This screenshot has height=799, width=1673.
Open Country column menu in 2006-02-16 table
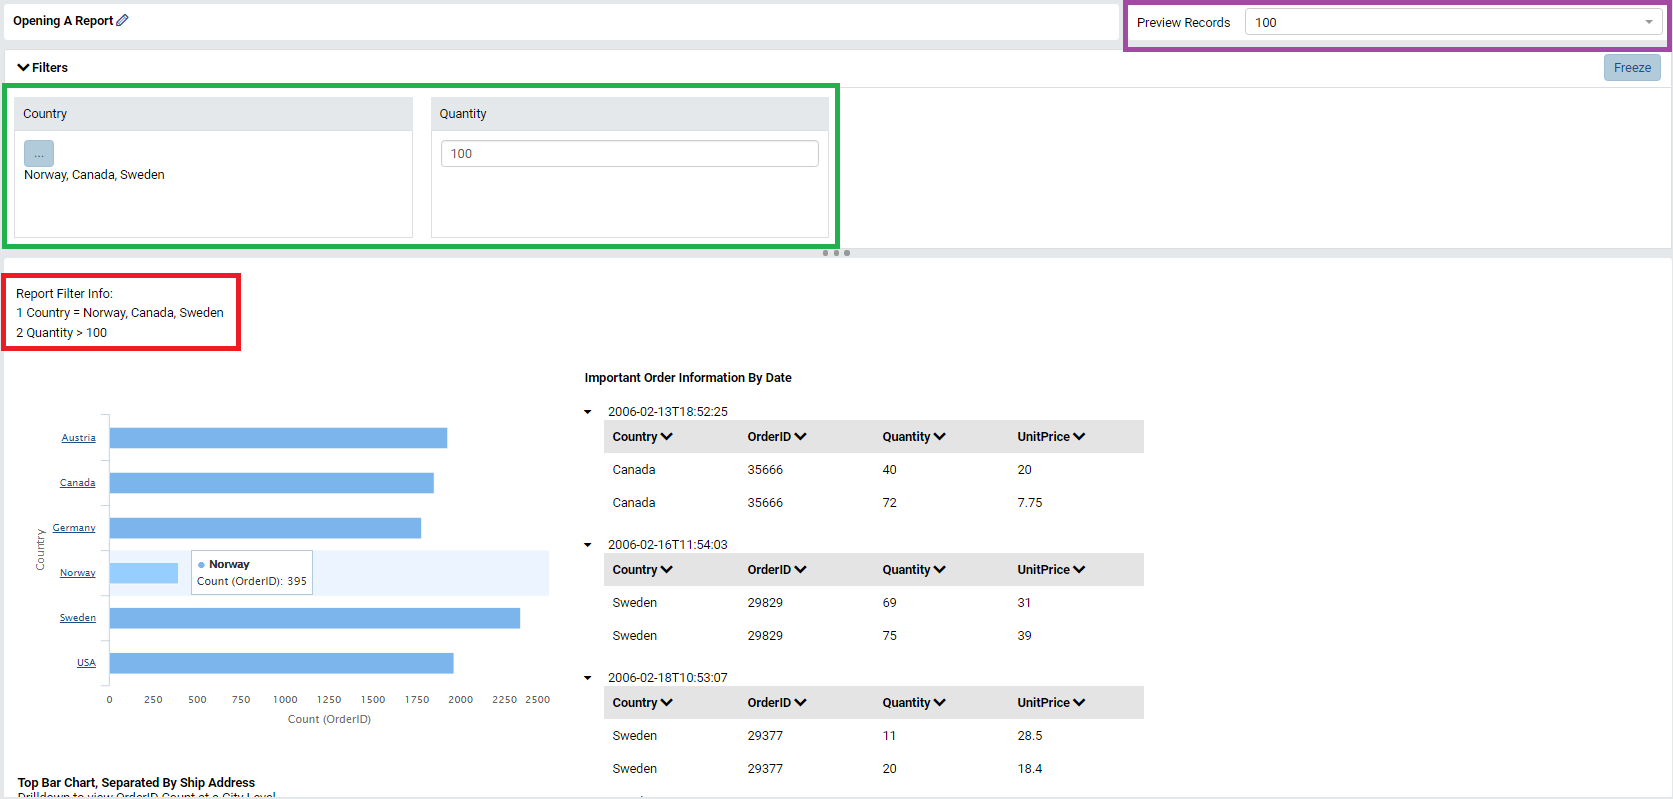pyautogui.click(x=667, y=570)
